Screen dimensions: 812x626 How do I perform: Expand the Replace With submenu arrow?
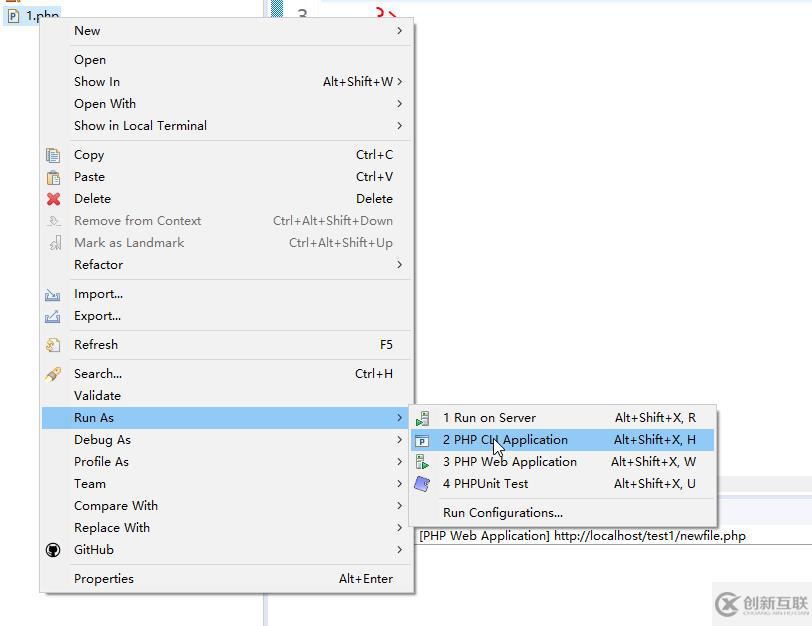click(399, 528)
